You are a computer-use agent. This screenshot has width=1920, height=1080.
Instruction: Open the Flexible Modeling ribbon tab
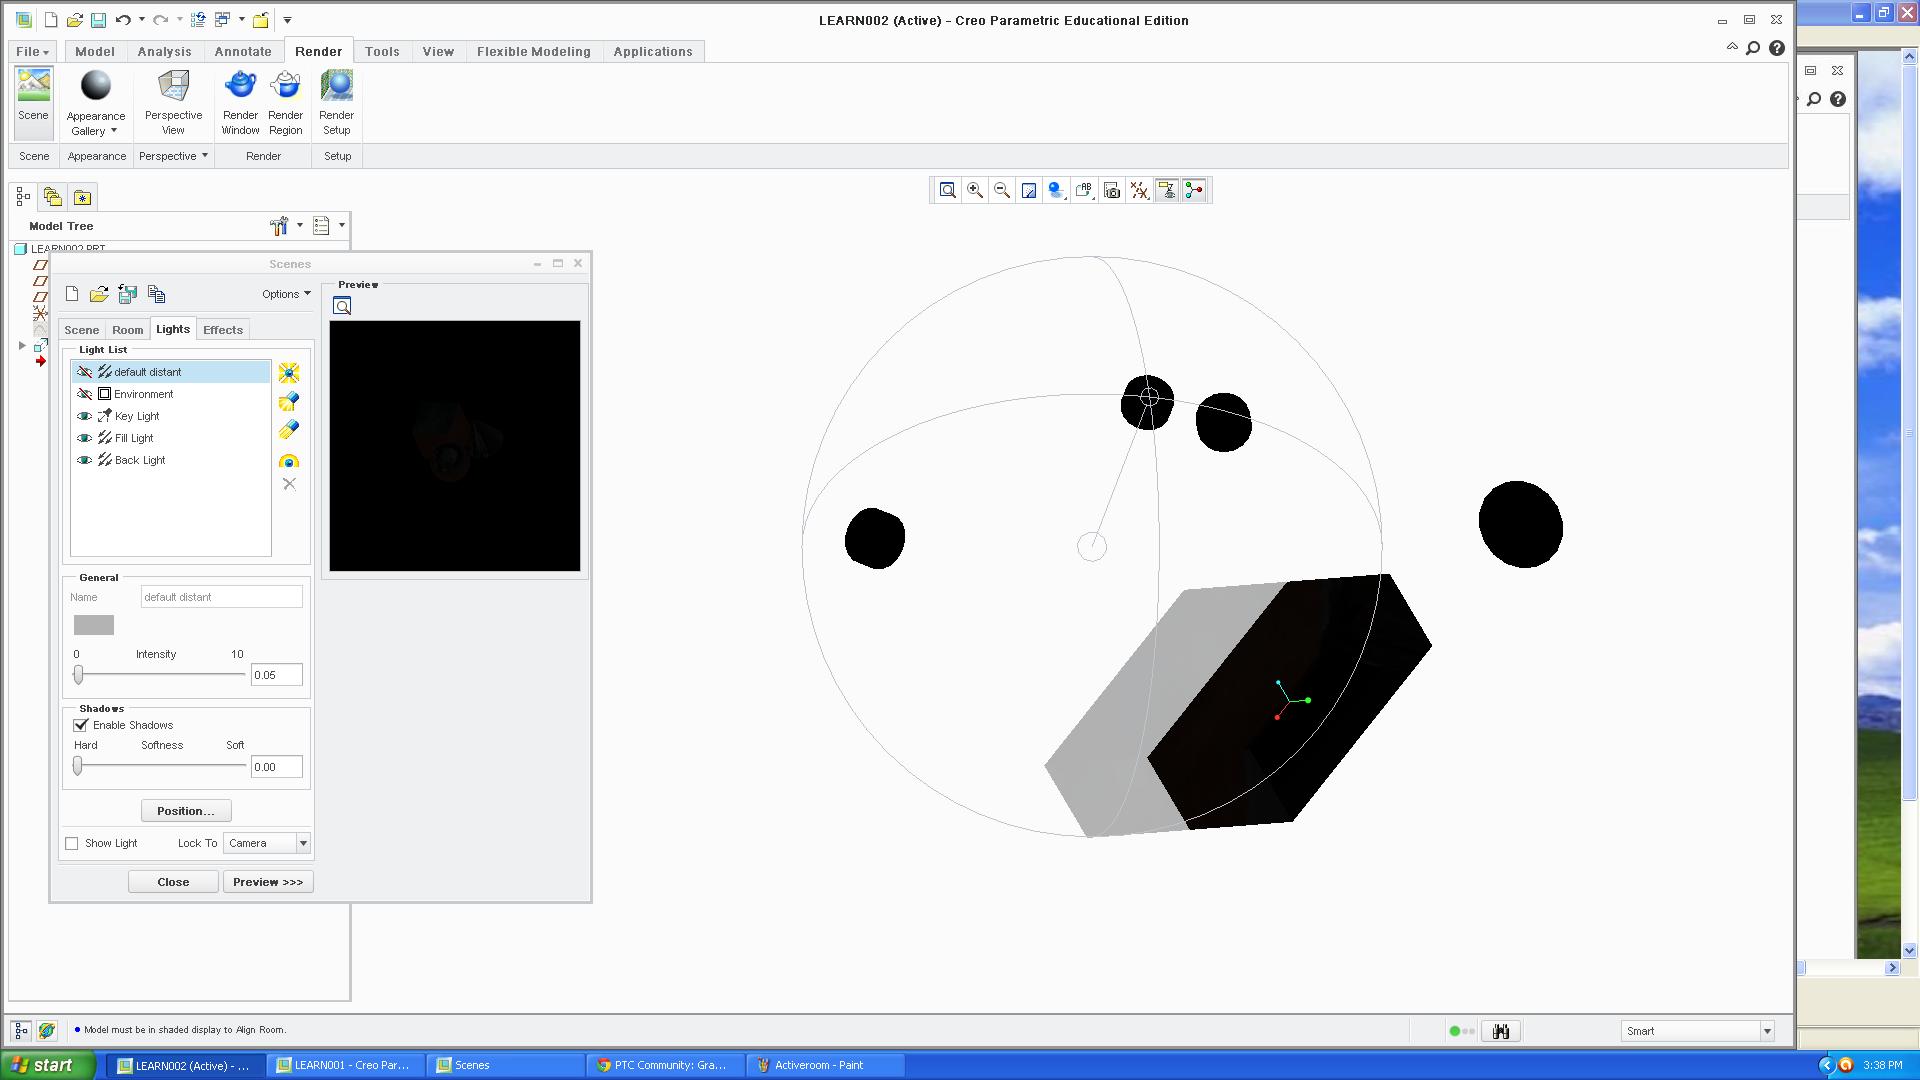533,52
